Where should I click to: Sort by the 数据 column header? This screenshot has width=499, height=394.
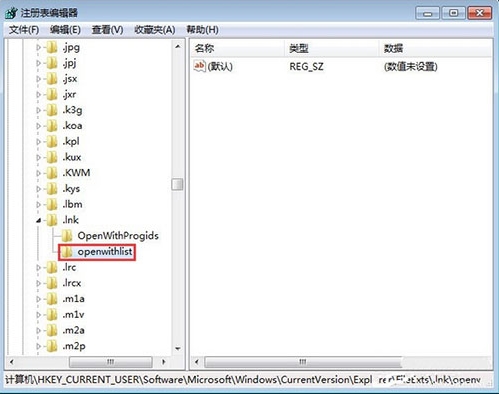[435, 49]
